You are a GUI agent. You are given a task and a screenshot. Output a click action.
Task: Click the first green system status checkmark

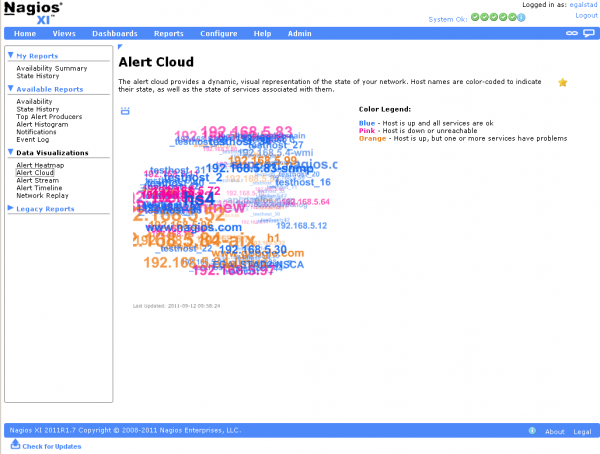pyautogui.click(x=475, y=17)
